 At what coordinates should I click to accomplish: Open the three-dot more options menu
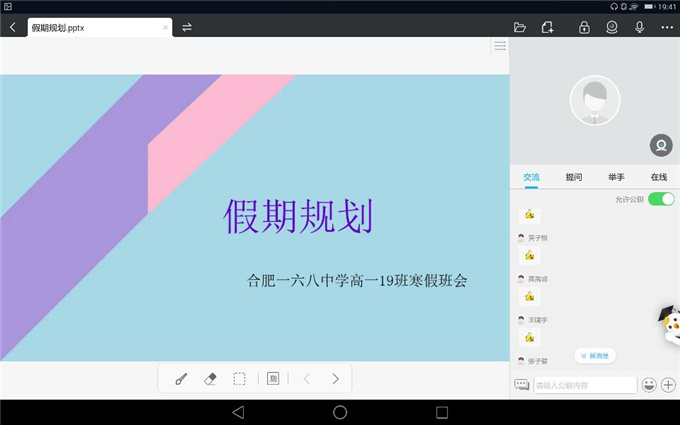coord(667,27)
